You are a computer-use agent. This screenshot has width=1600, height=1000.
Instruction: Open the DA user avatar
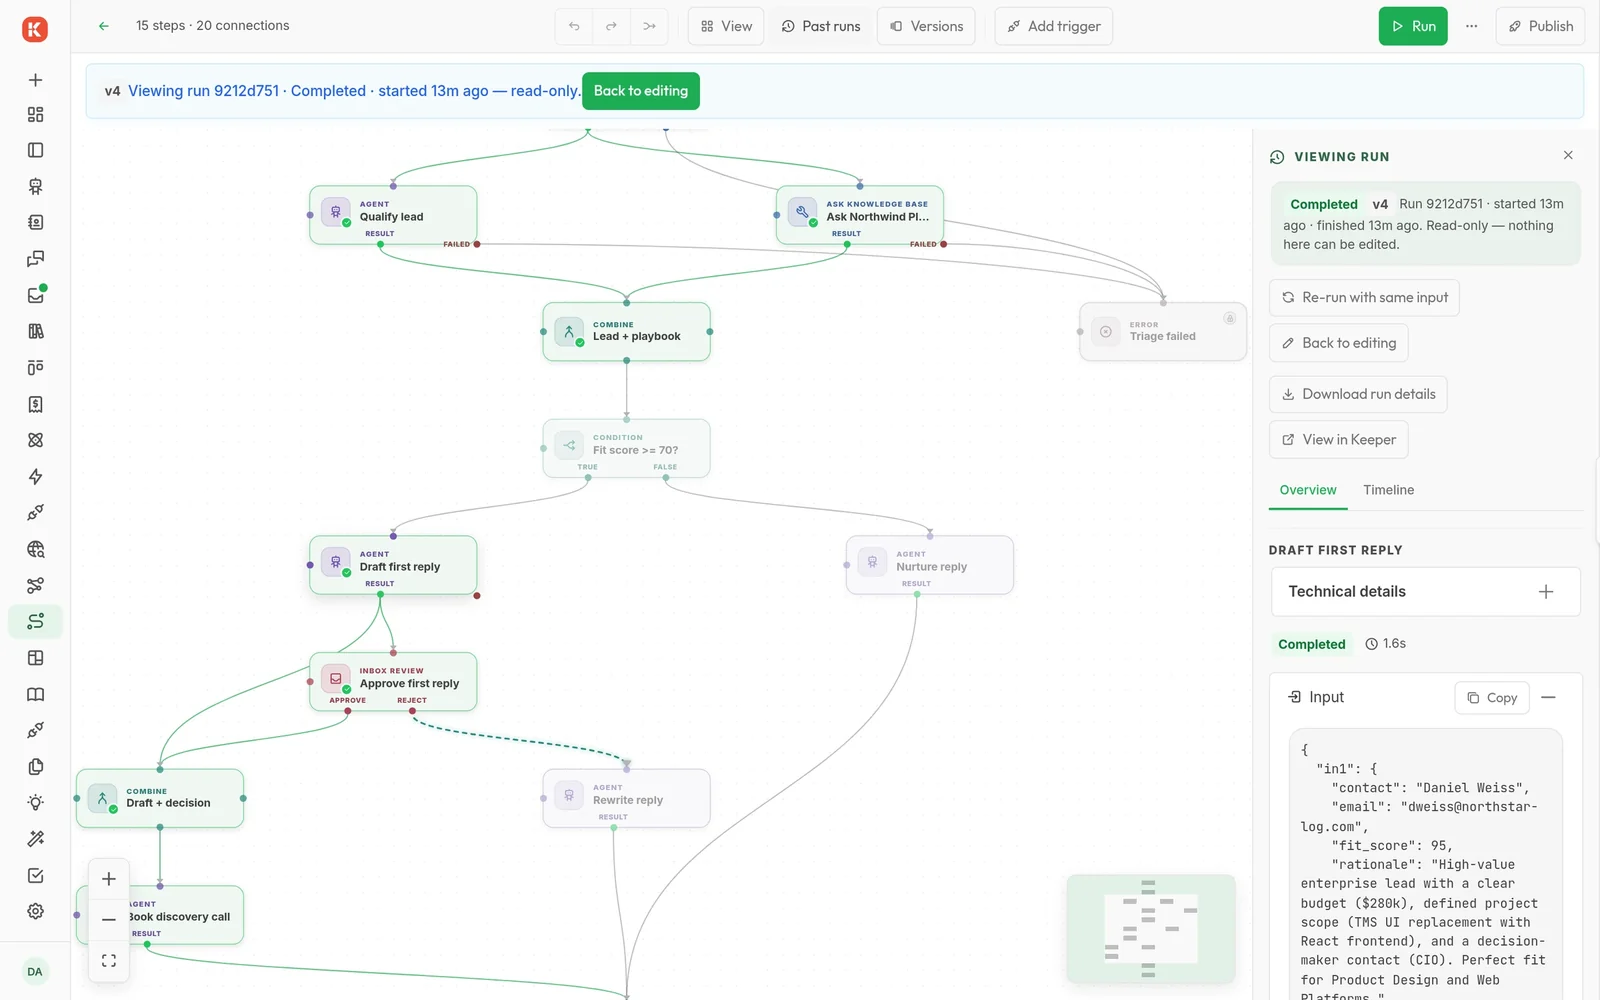pos(35,972)
